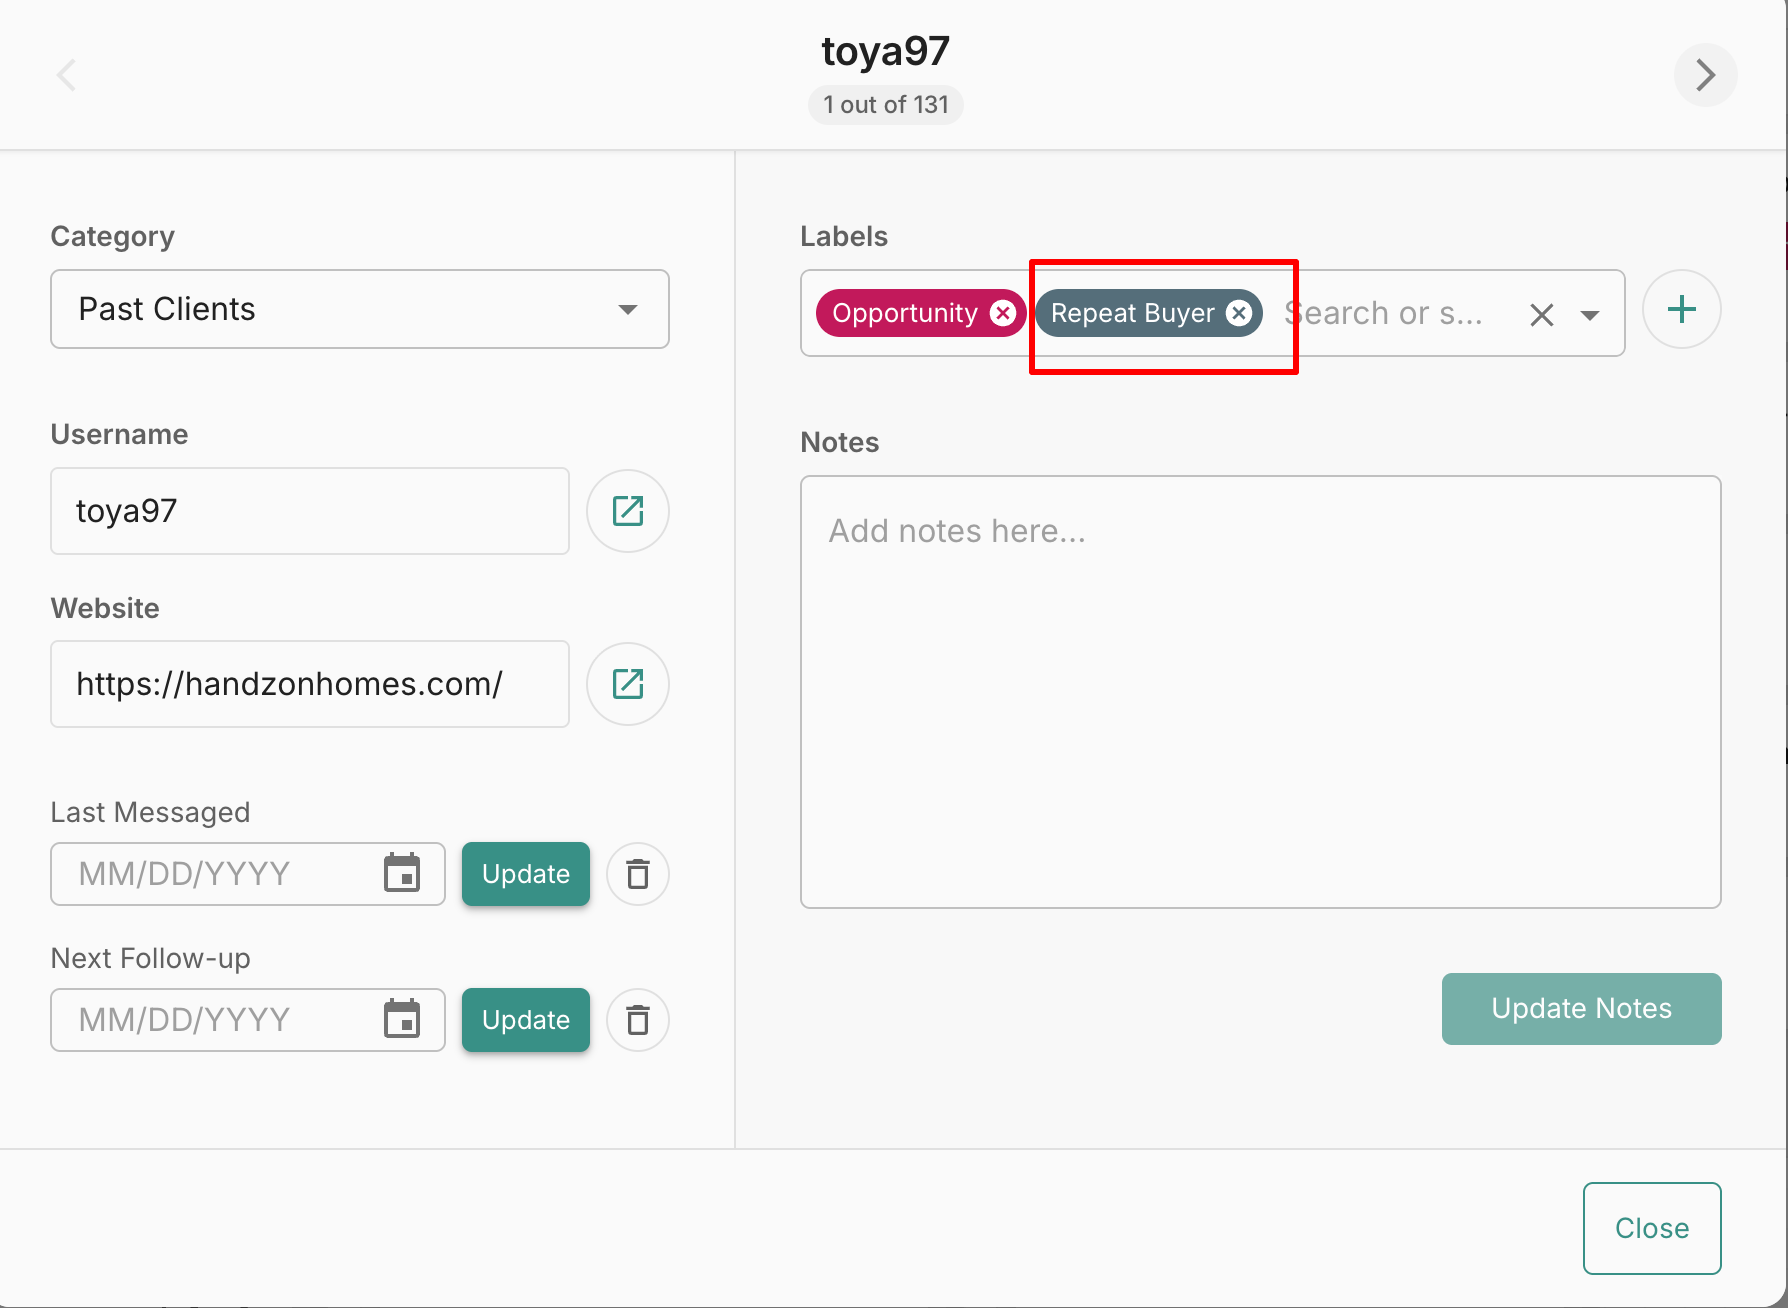Close the contact dialog
This screenshot has width=1788, height=1308.
1651,1228
